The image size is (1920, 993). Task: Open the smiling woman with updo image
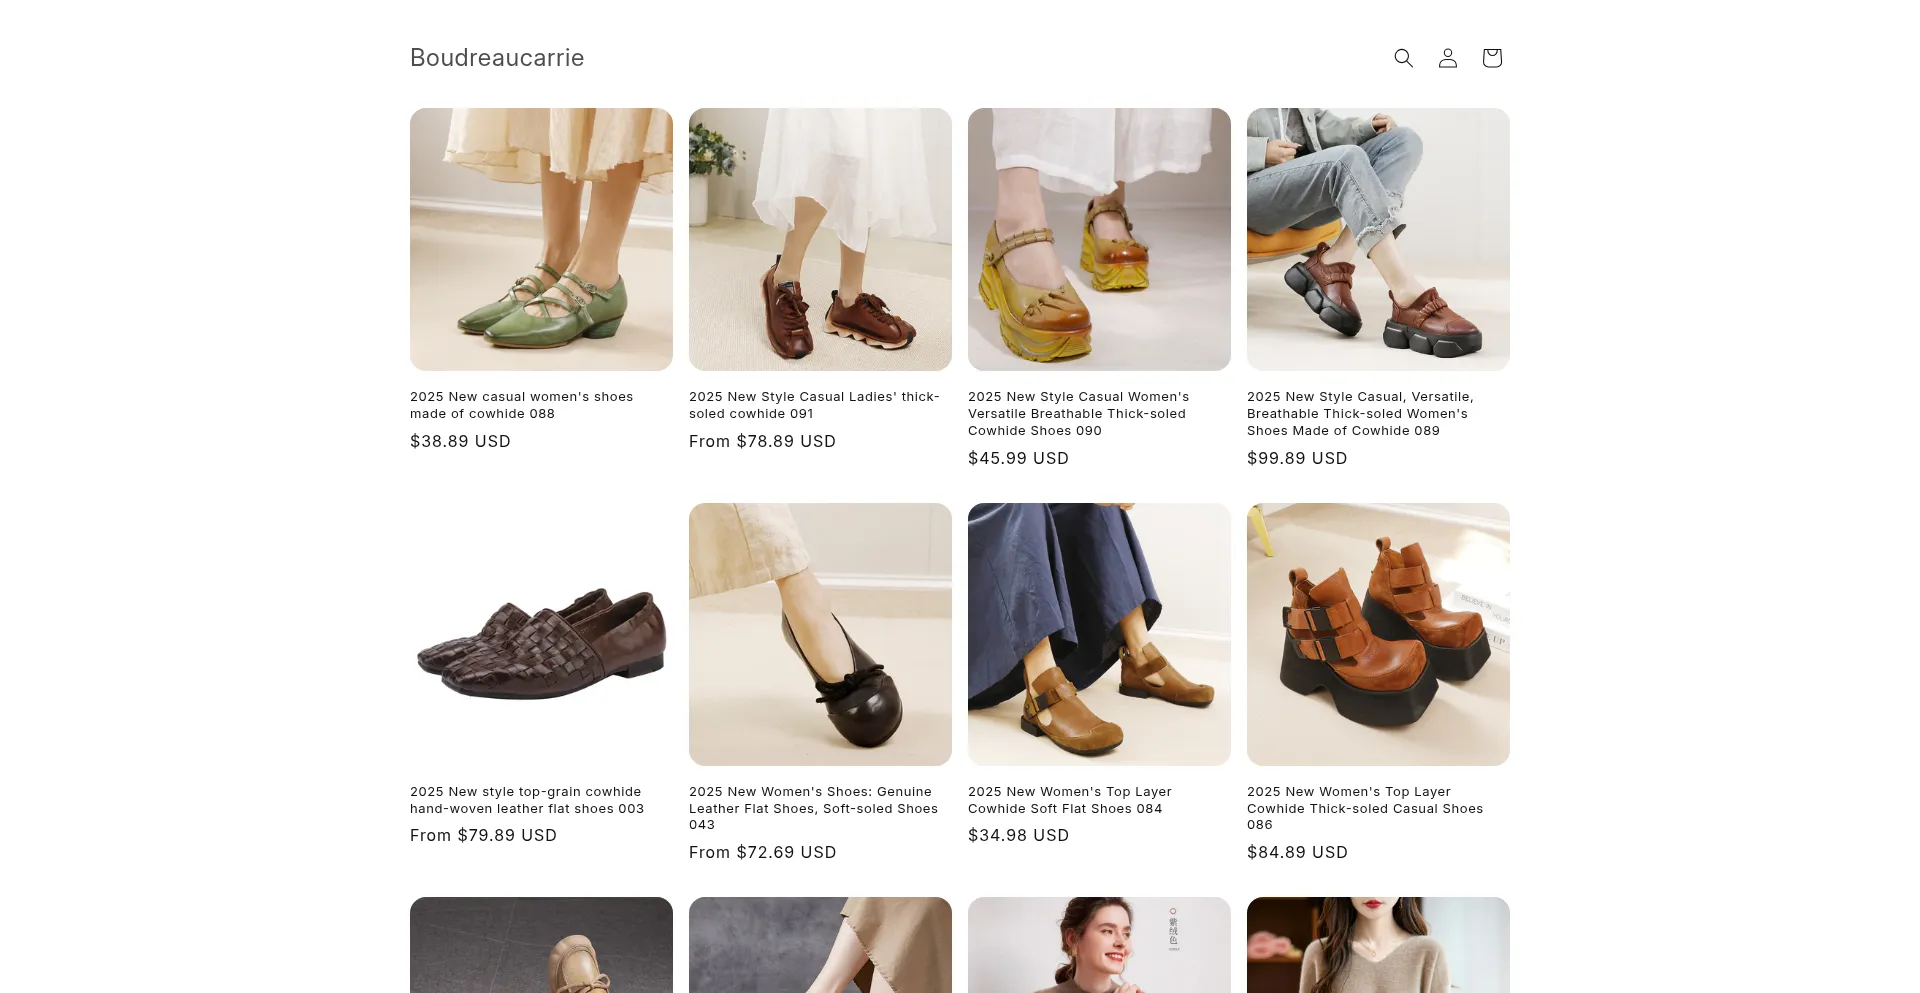pyautogui.click(x=1099, y=945)
